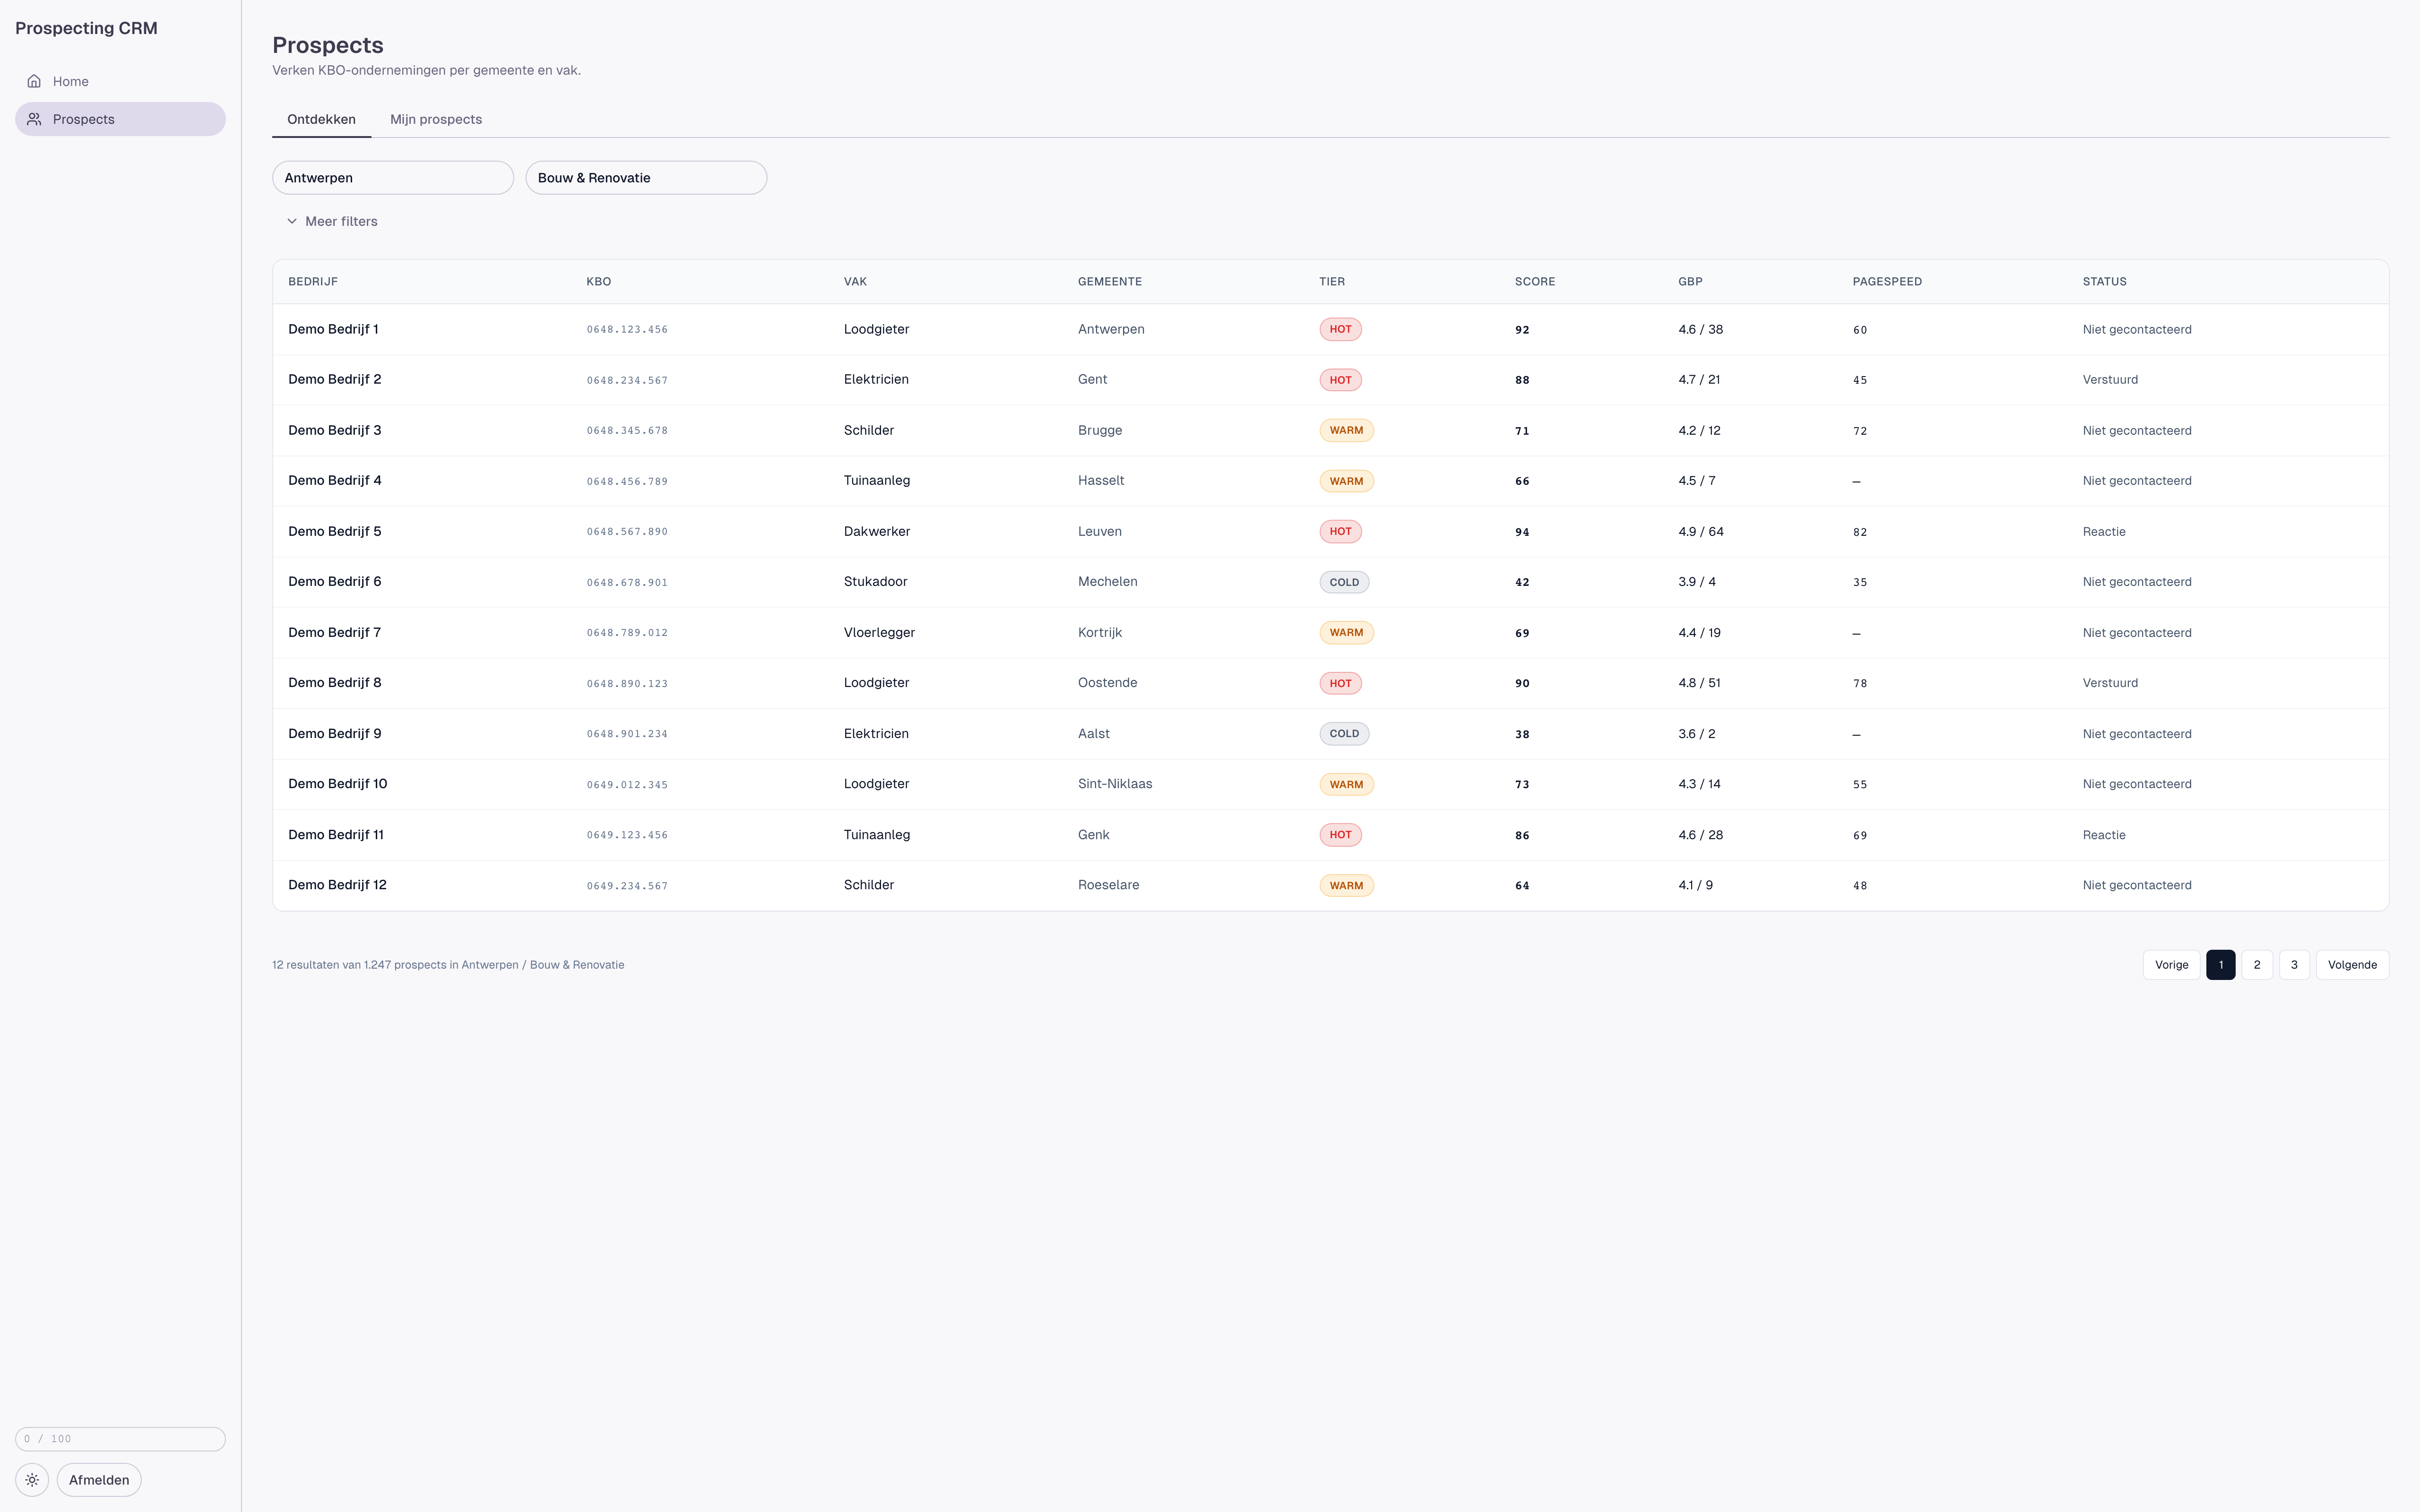Viewport: 2420px width, 1512px height.
Task: Open Demo Bedrijf 4 row
Action: (1330, 481)
